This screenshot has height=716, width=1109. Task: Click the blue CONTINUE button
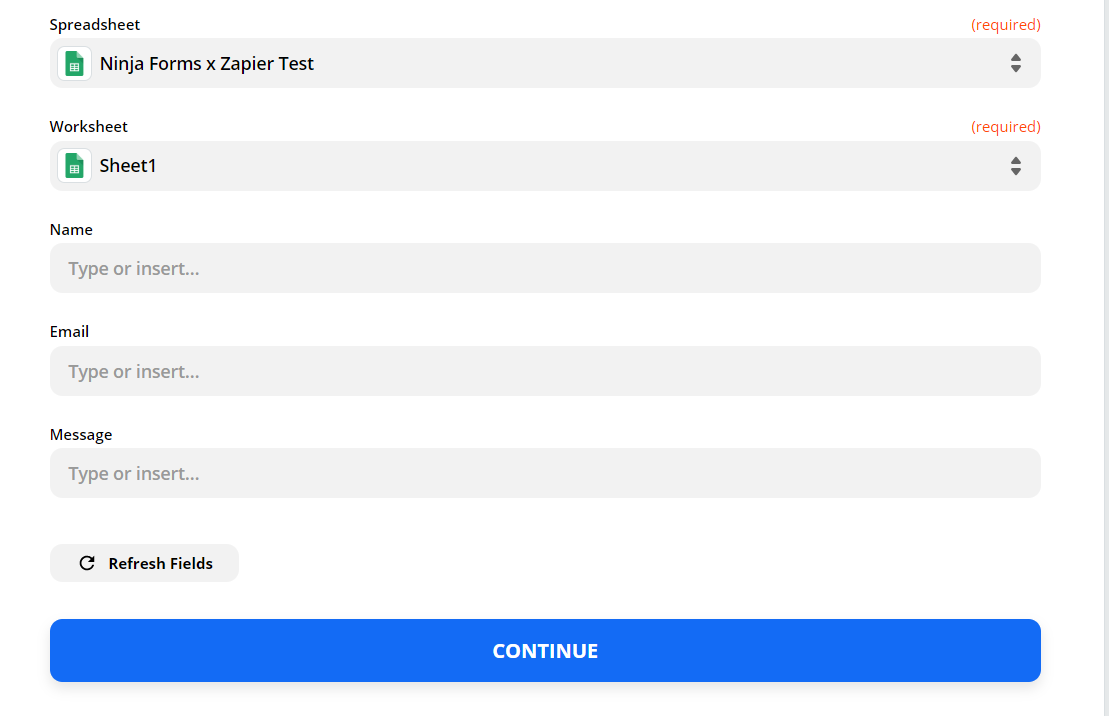(545, 651)
